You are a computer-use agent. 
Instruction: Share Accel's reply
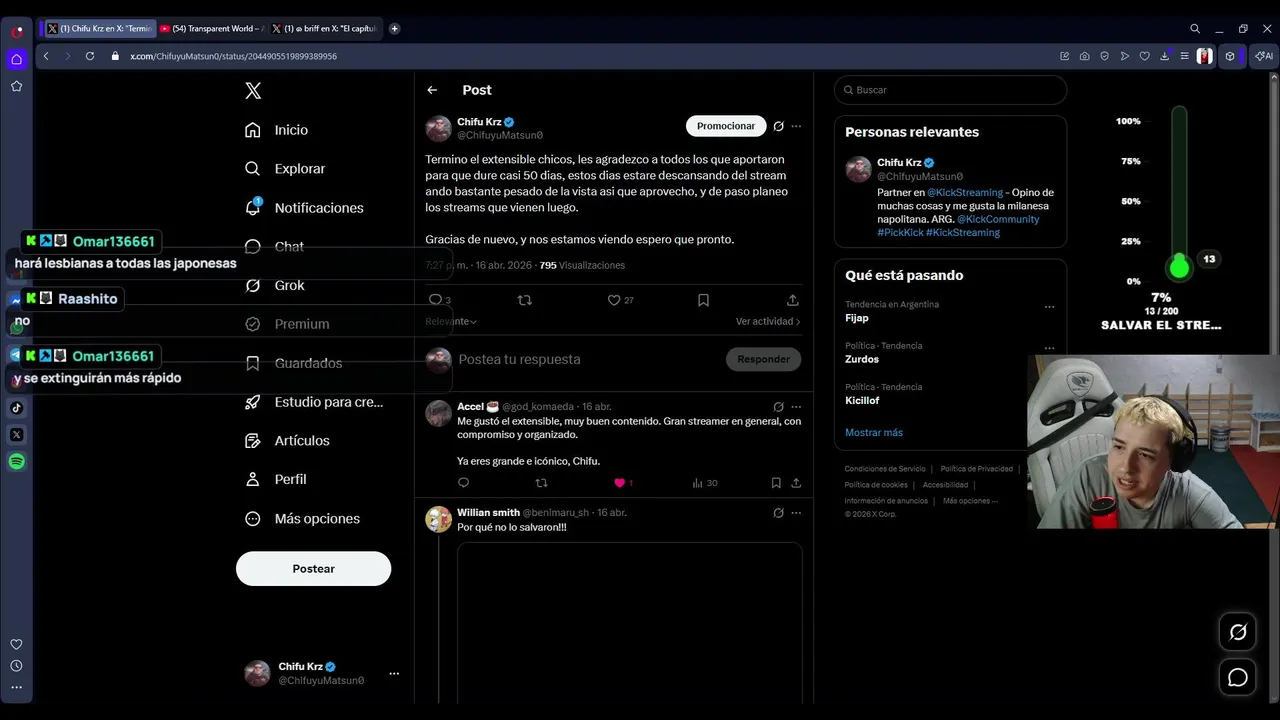796,483
